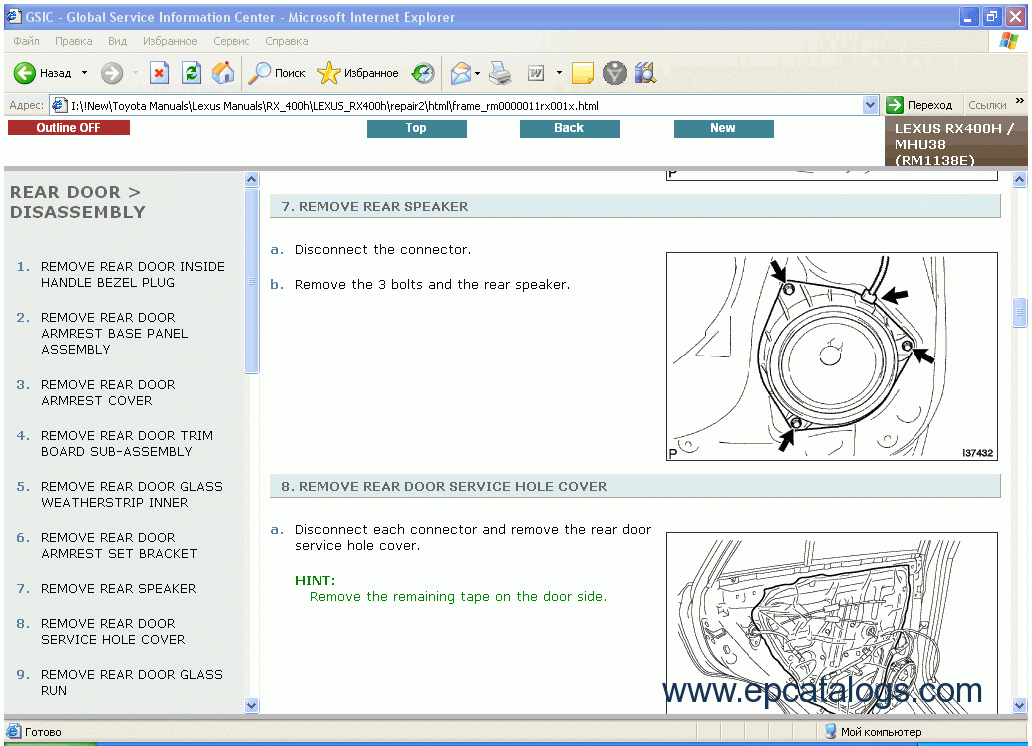Click content pane scroll up arrow

click(1019, 179)
